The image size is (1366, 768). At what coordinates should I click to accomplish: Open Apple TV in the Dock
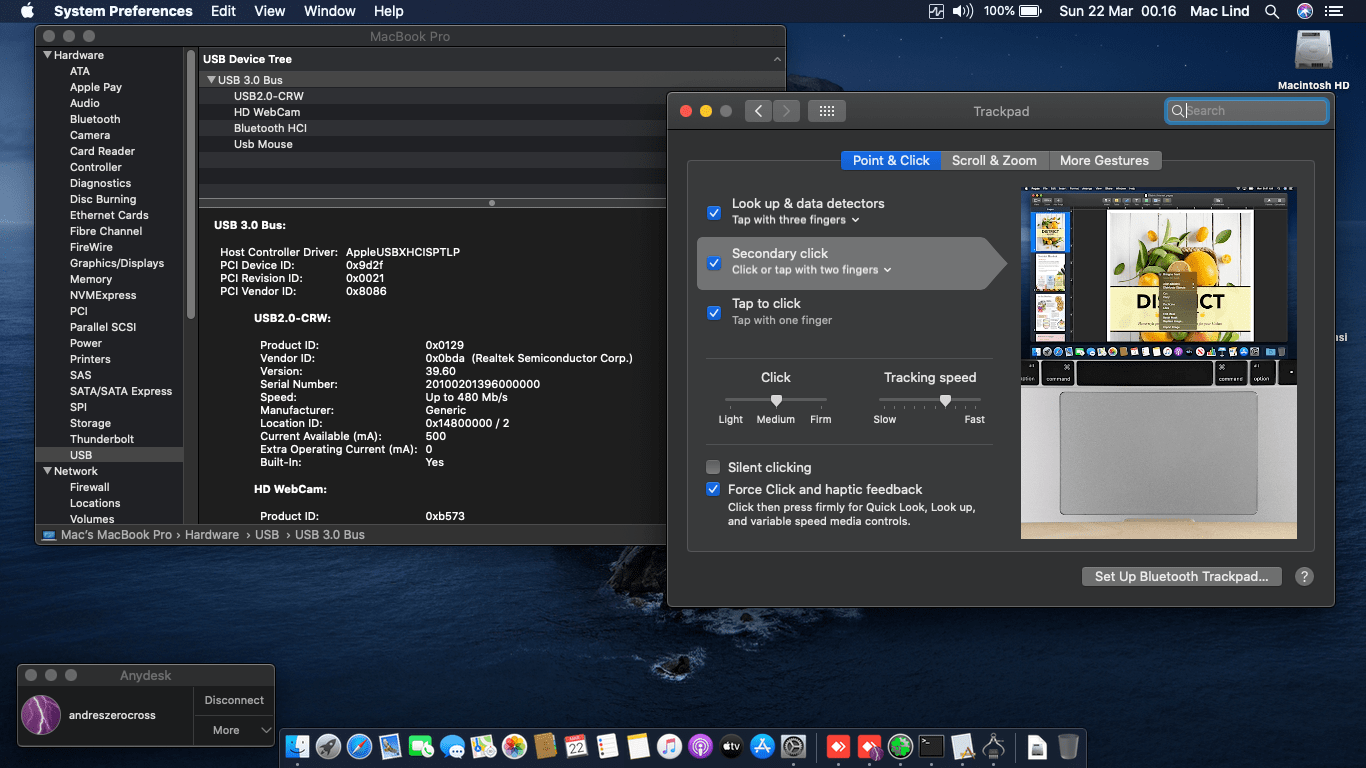(731, 746)
